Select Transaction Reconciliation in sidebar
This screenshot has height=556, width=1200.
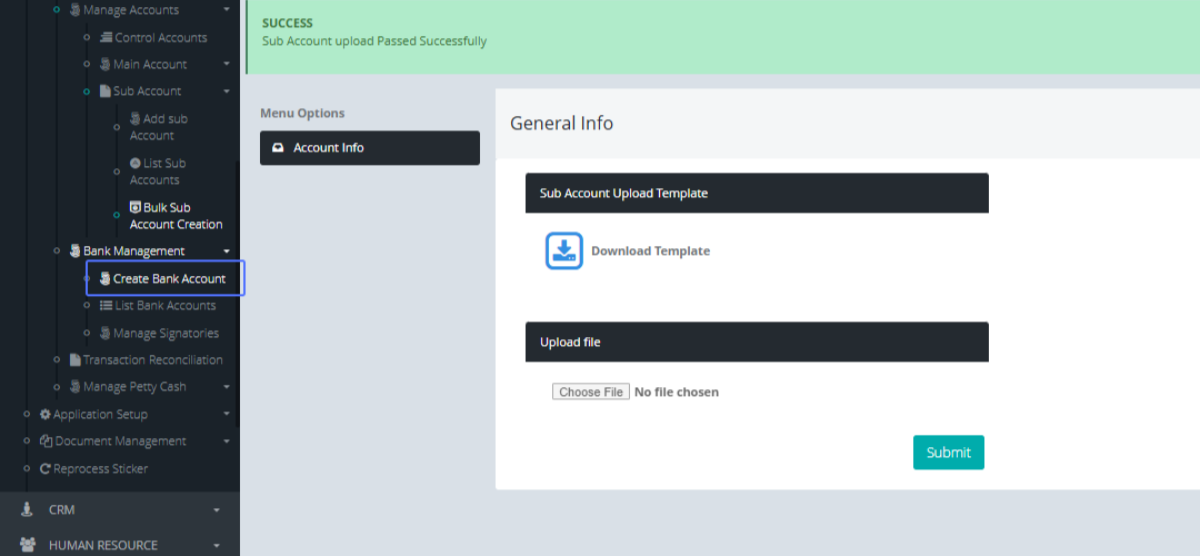pyautogui.click(x=152, y=360)
